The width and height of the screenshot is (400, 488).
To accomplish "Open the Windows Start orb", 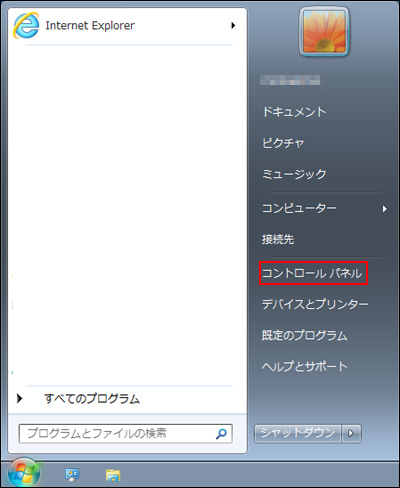I will pyautogui.click(x=24, y=473).
